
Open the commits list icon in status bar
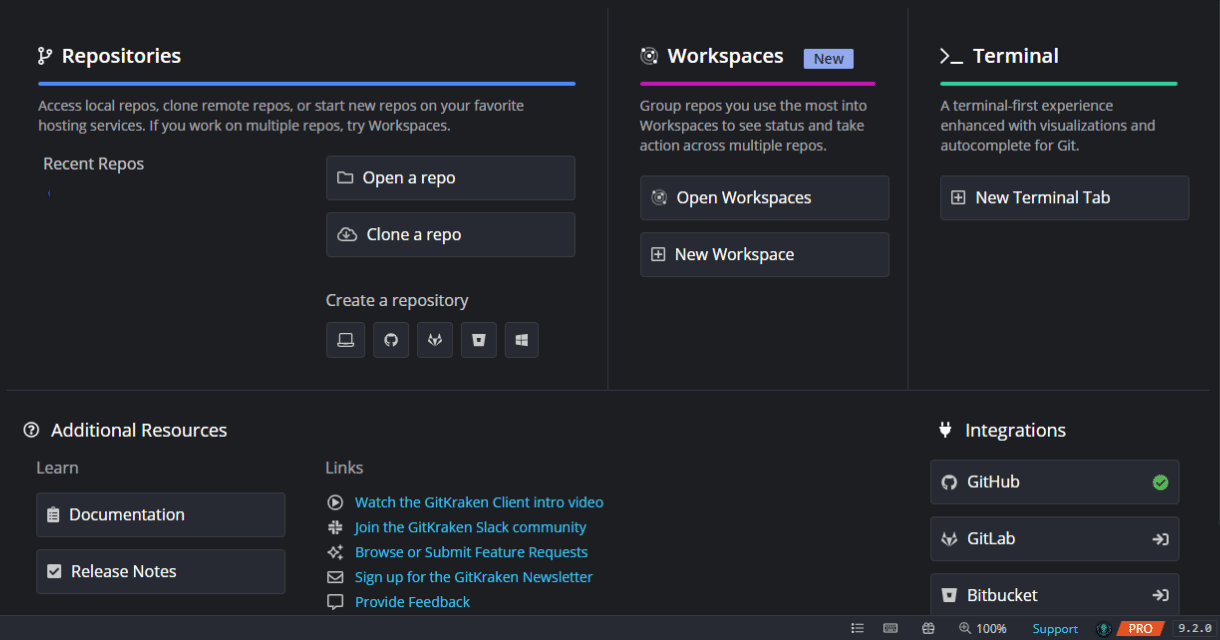[857, 628]
